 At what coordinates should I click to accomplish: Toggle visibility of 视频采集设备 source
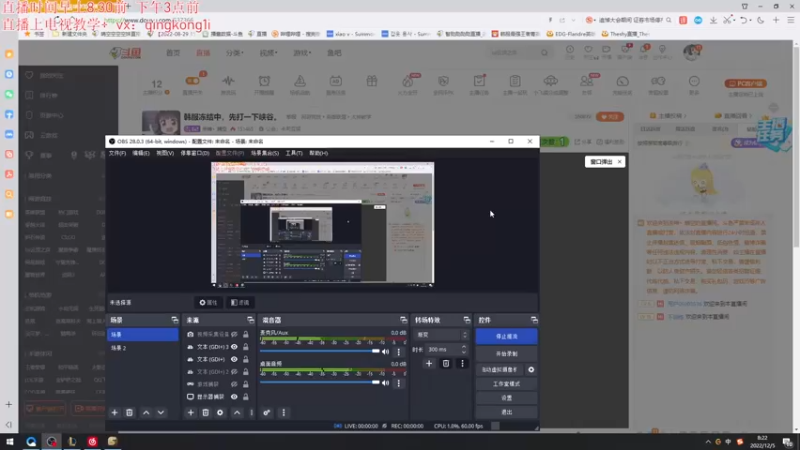(x=234, y=334)
